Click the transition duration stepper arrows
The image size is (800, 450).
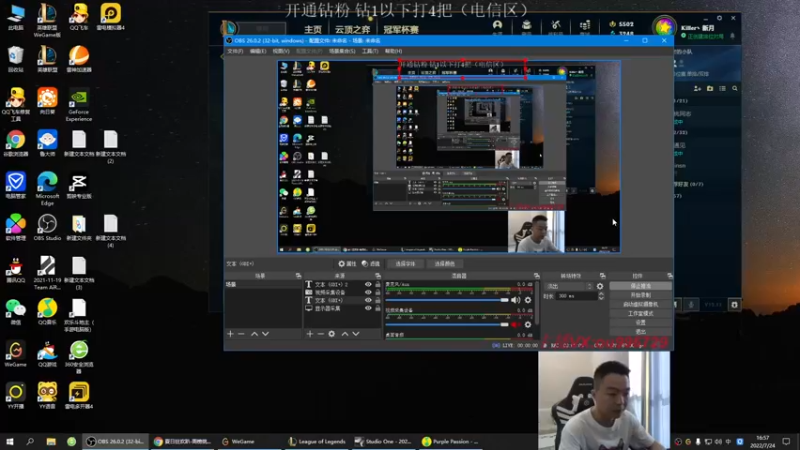(x=601, y=296)
